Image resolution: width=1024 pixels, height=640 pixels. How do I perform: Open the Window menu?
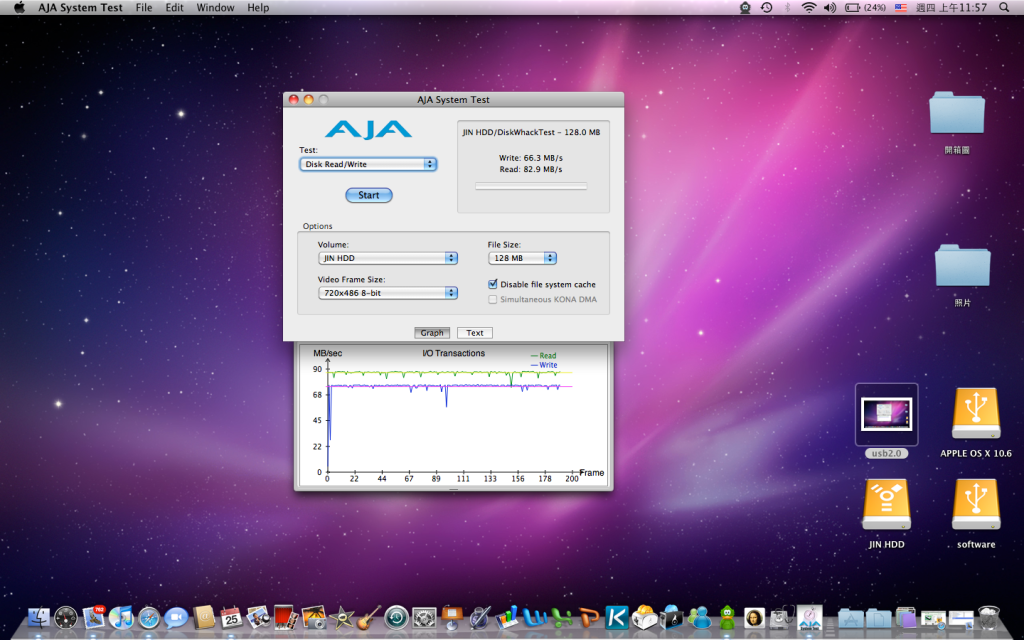pos(216,8)
